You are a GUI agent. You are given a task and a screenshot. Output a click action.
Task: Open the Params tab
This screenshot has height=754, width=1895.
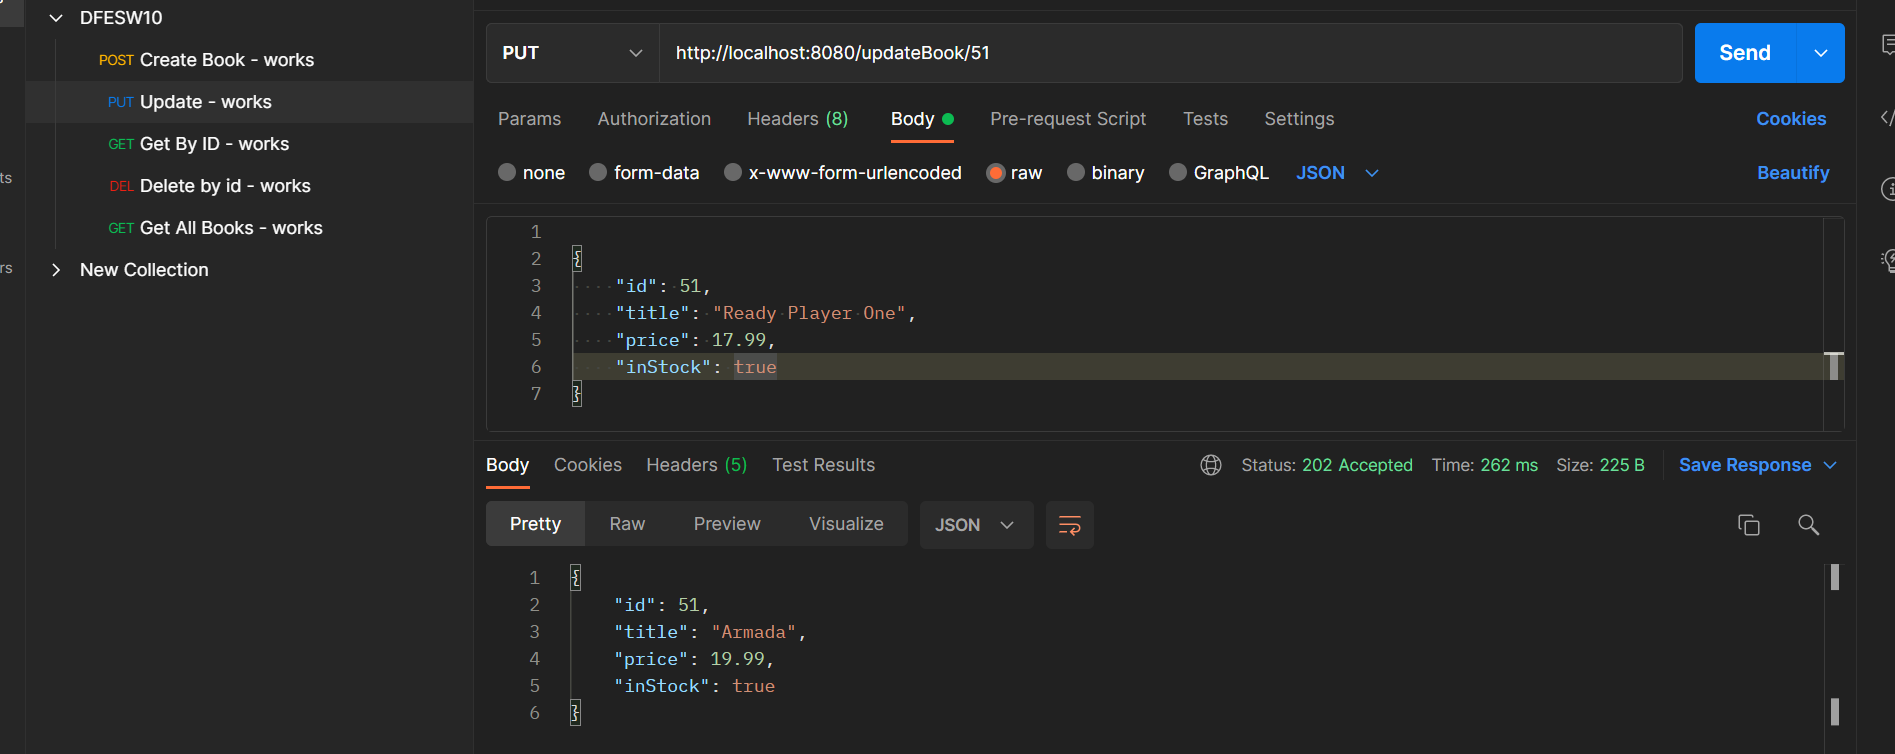tap(530, 119)
